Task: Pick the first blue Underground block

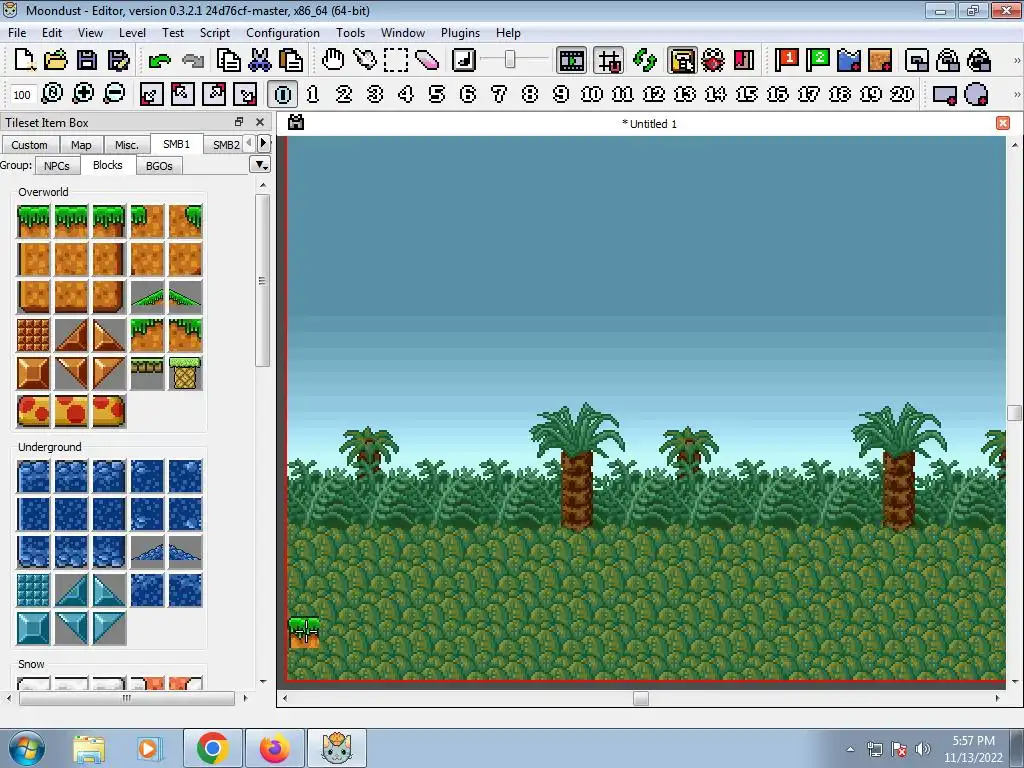Action: coord(33,475)
